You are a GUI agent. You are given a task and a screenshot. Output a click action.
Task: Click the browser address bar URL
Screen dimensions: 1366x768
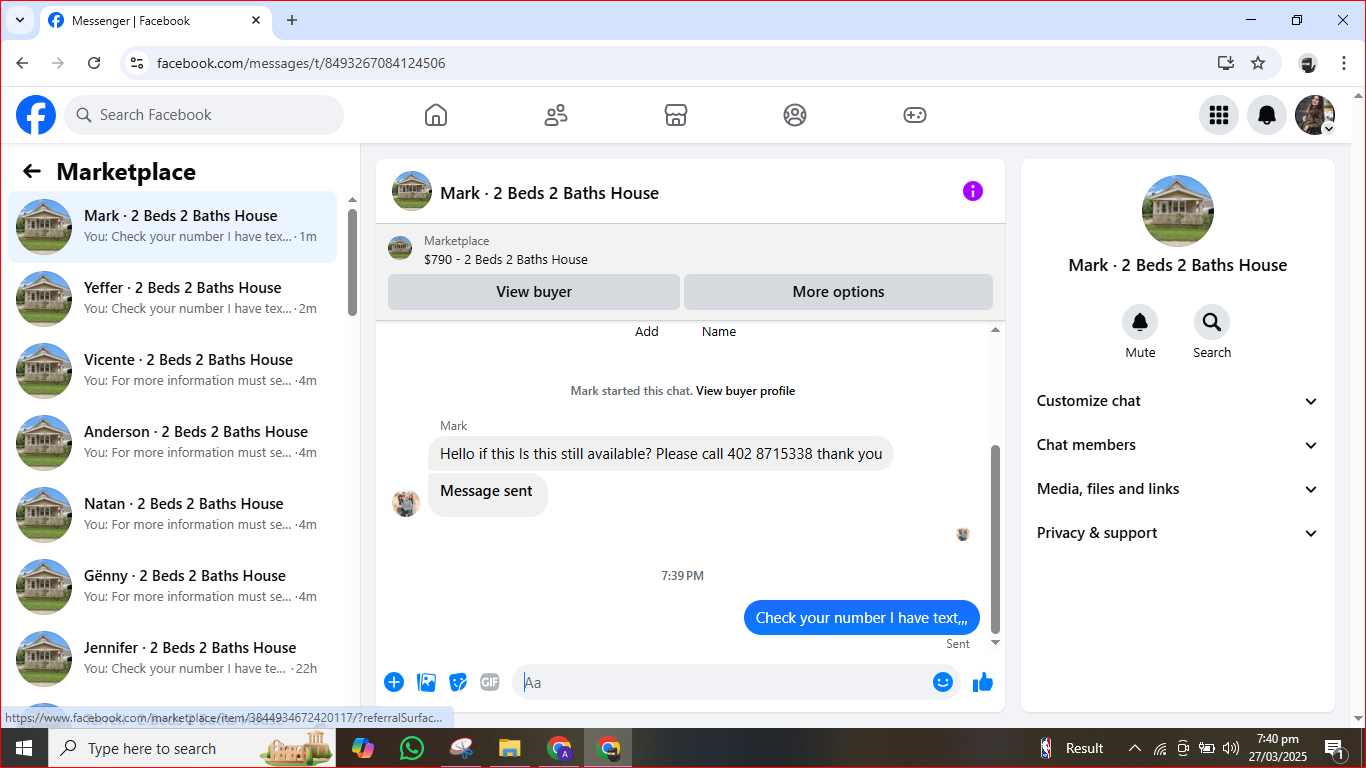[301, 63]
